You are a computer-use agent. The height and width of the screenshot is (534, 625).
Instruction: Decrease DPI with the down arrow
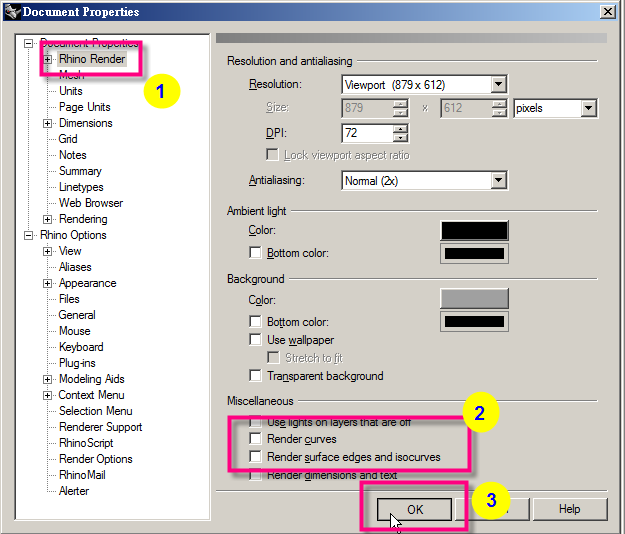(400, 137)
